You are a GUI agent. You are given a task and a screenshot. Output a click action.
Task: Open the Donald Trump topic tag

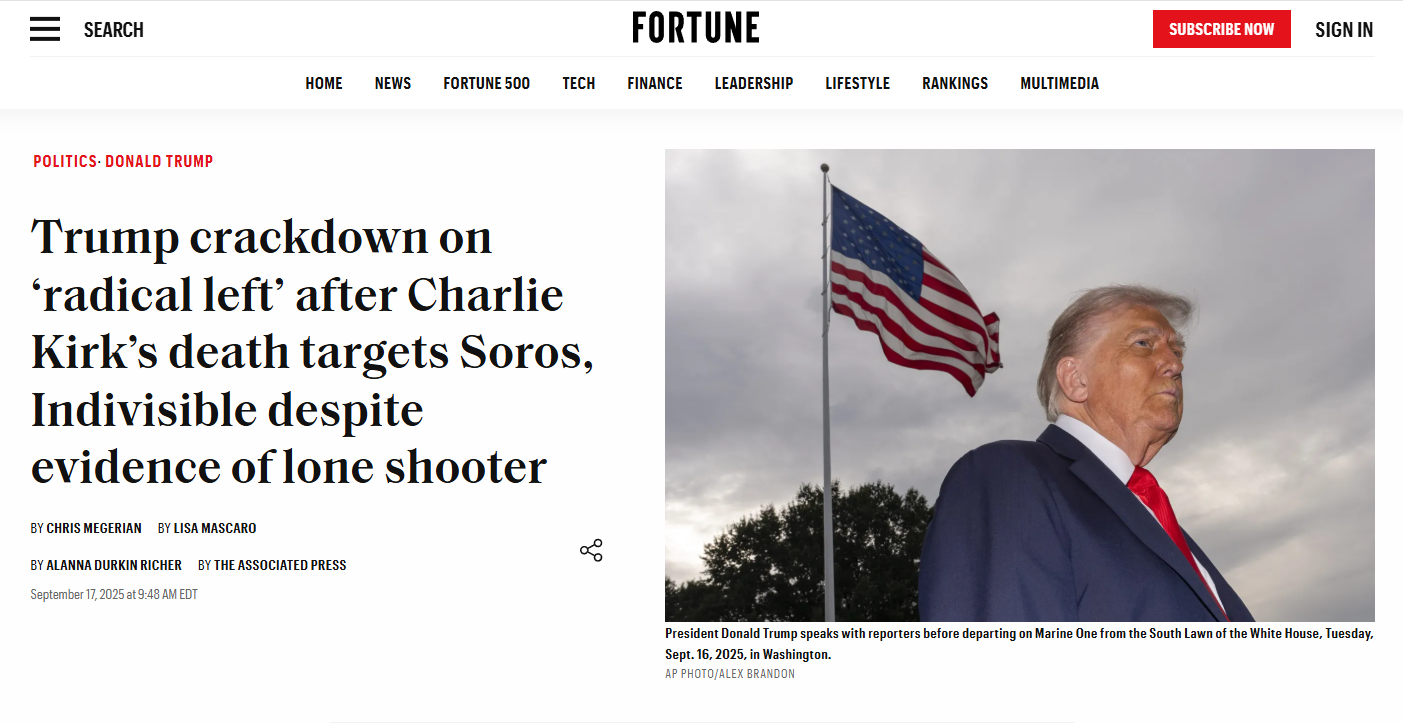point(159,161)
